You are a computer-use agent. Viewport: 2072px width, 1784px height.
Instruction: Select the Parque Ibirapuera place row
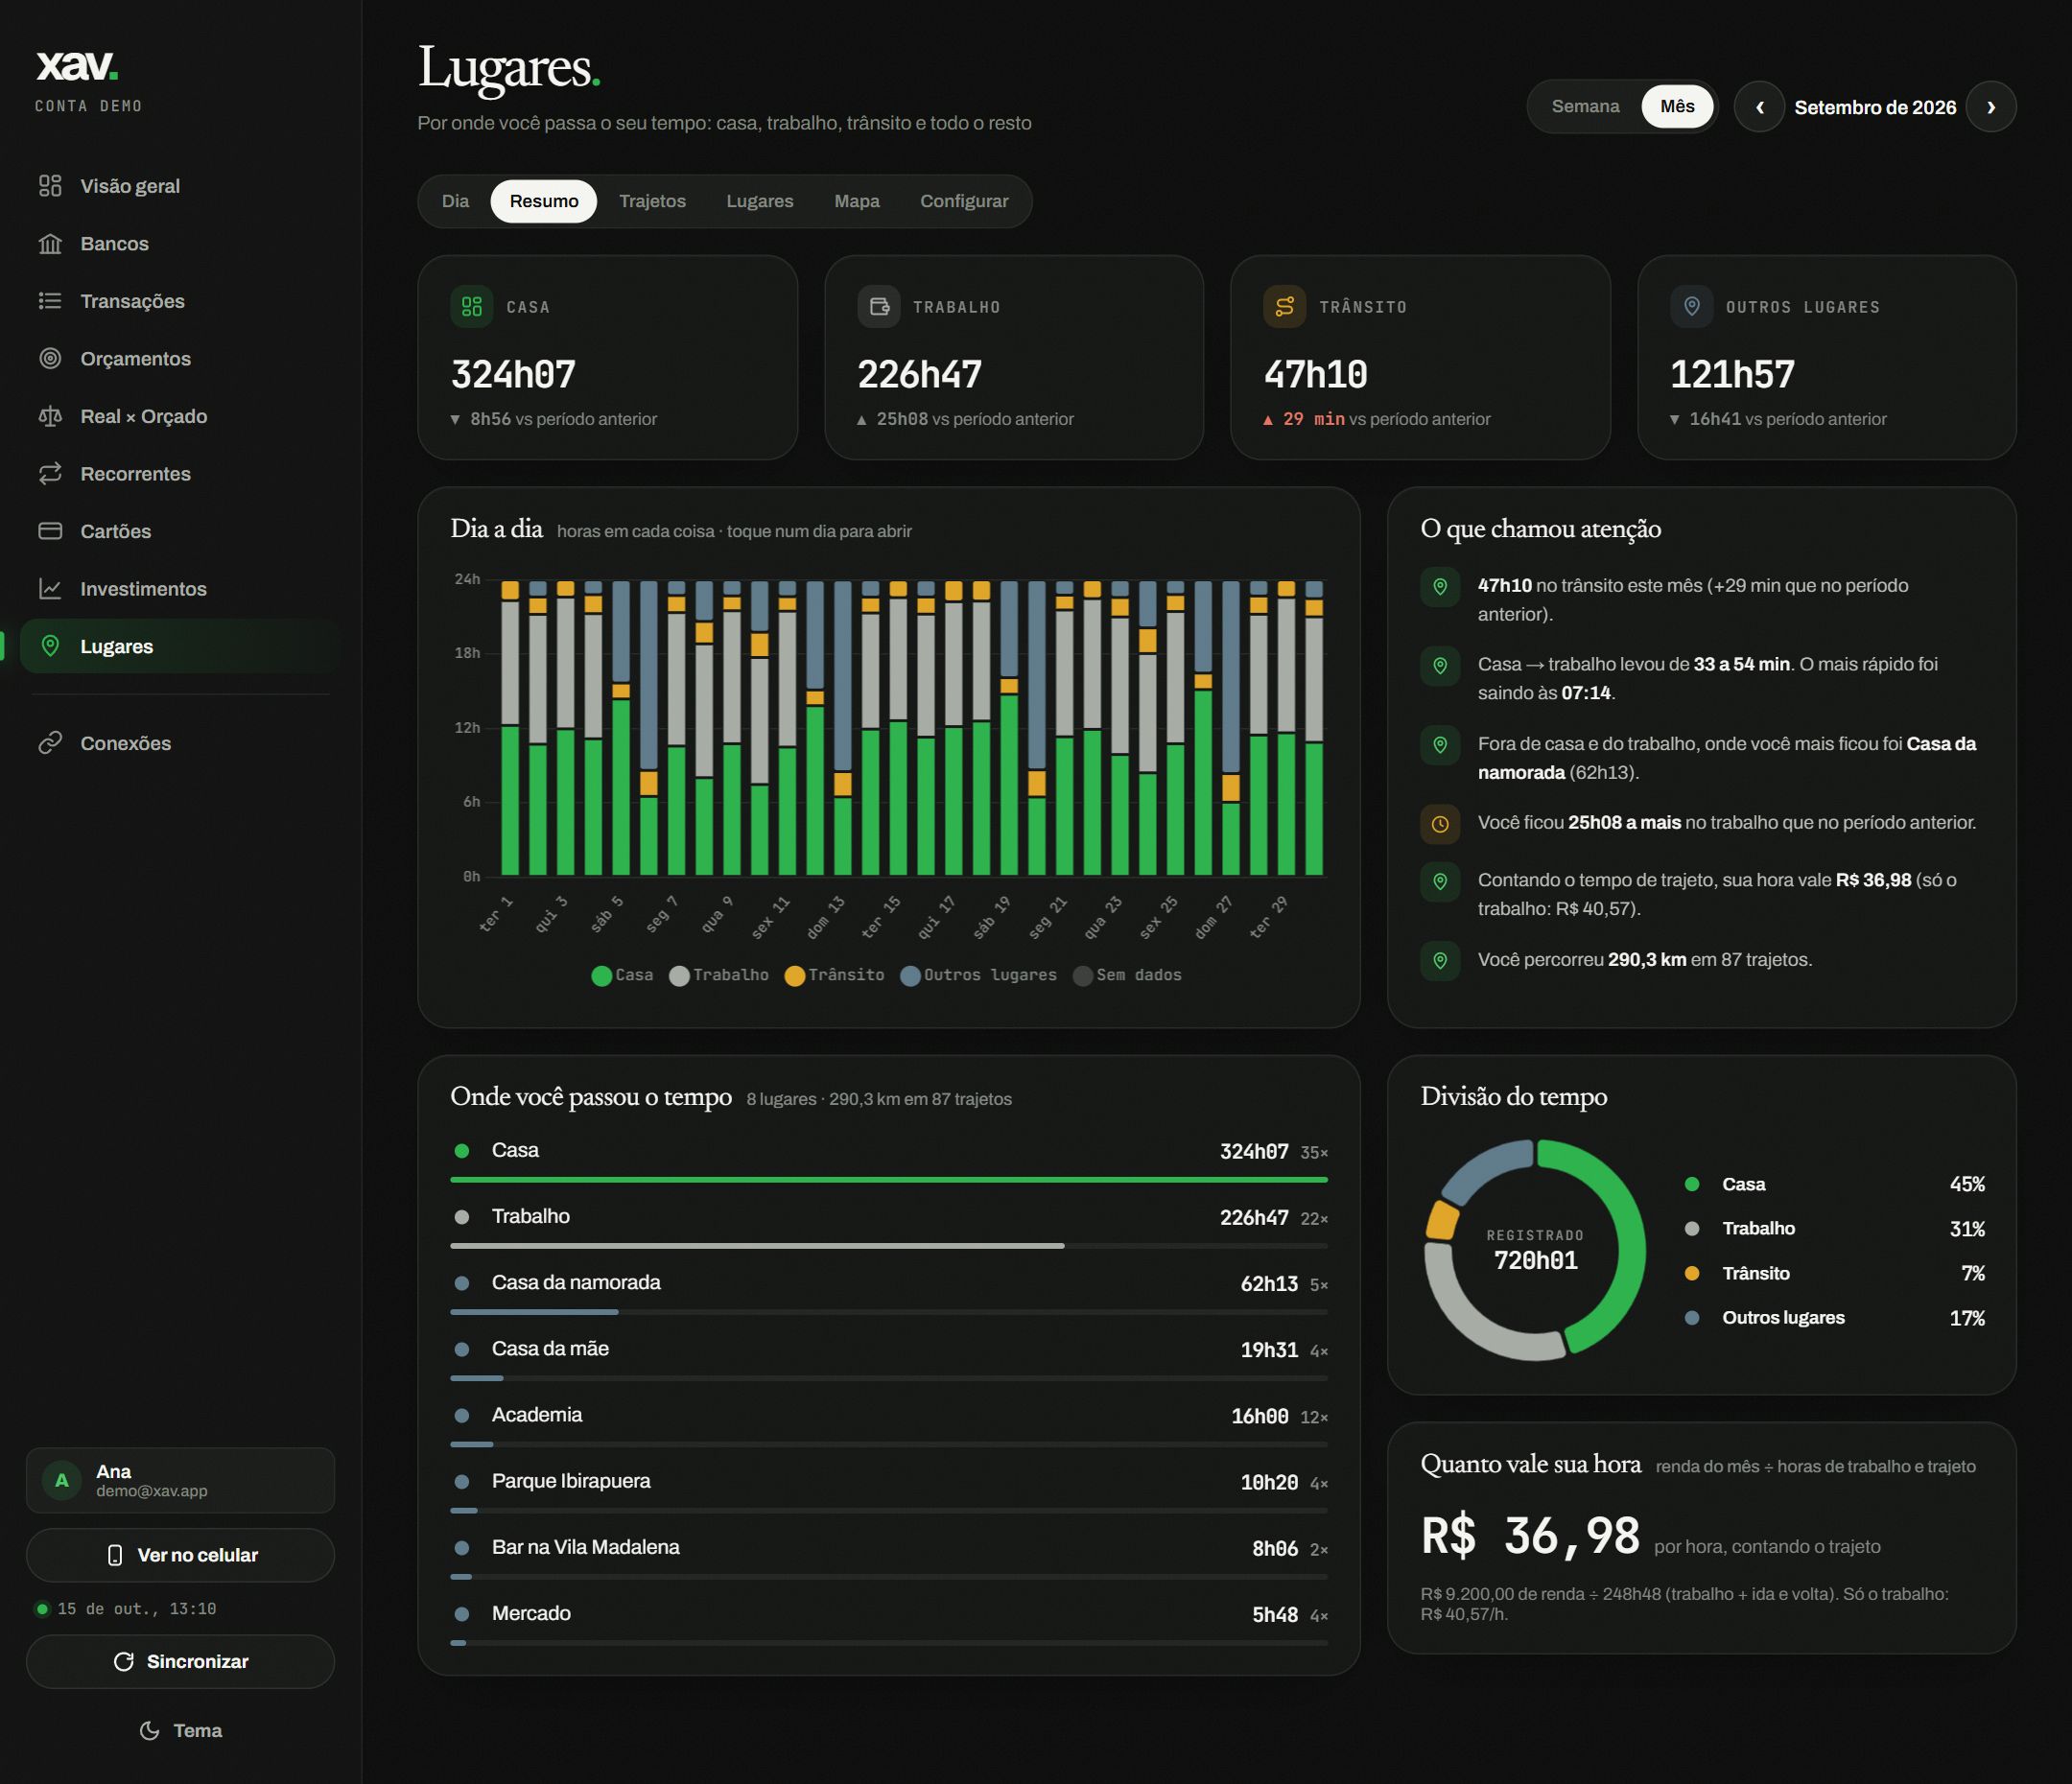pos(889,1490)
